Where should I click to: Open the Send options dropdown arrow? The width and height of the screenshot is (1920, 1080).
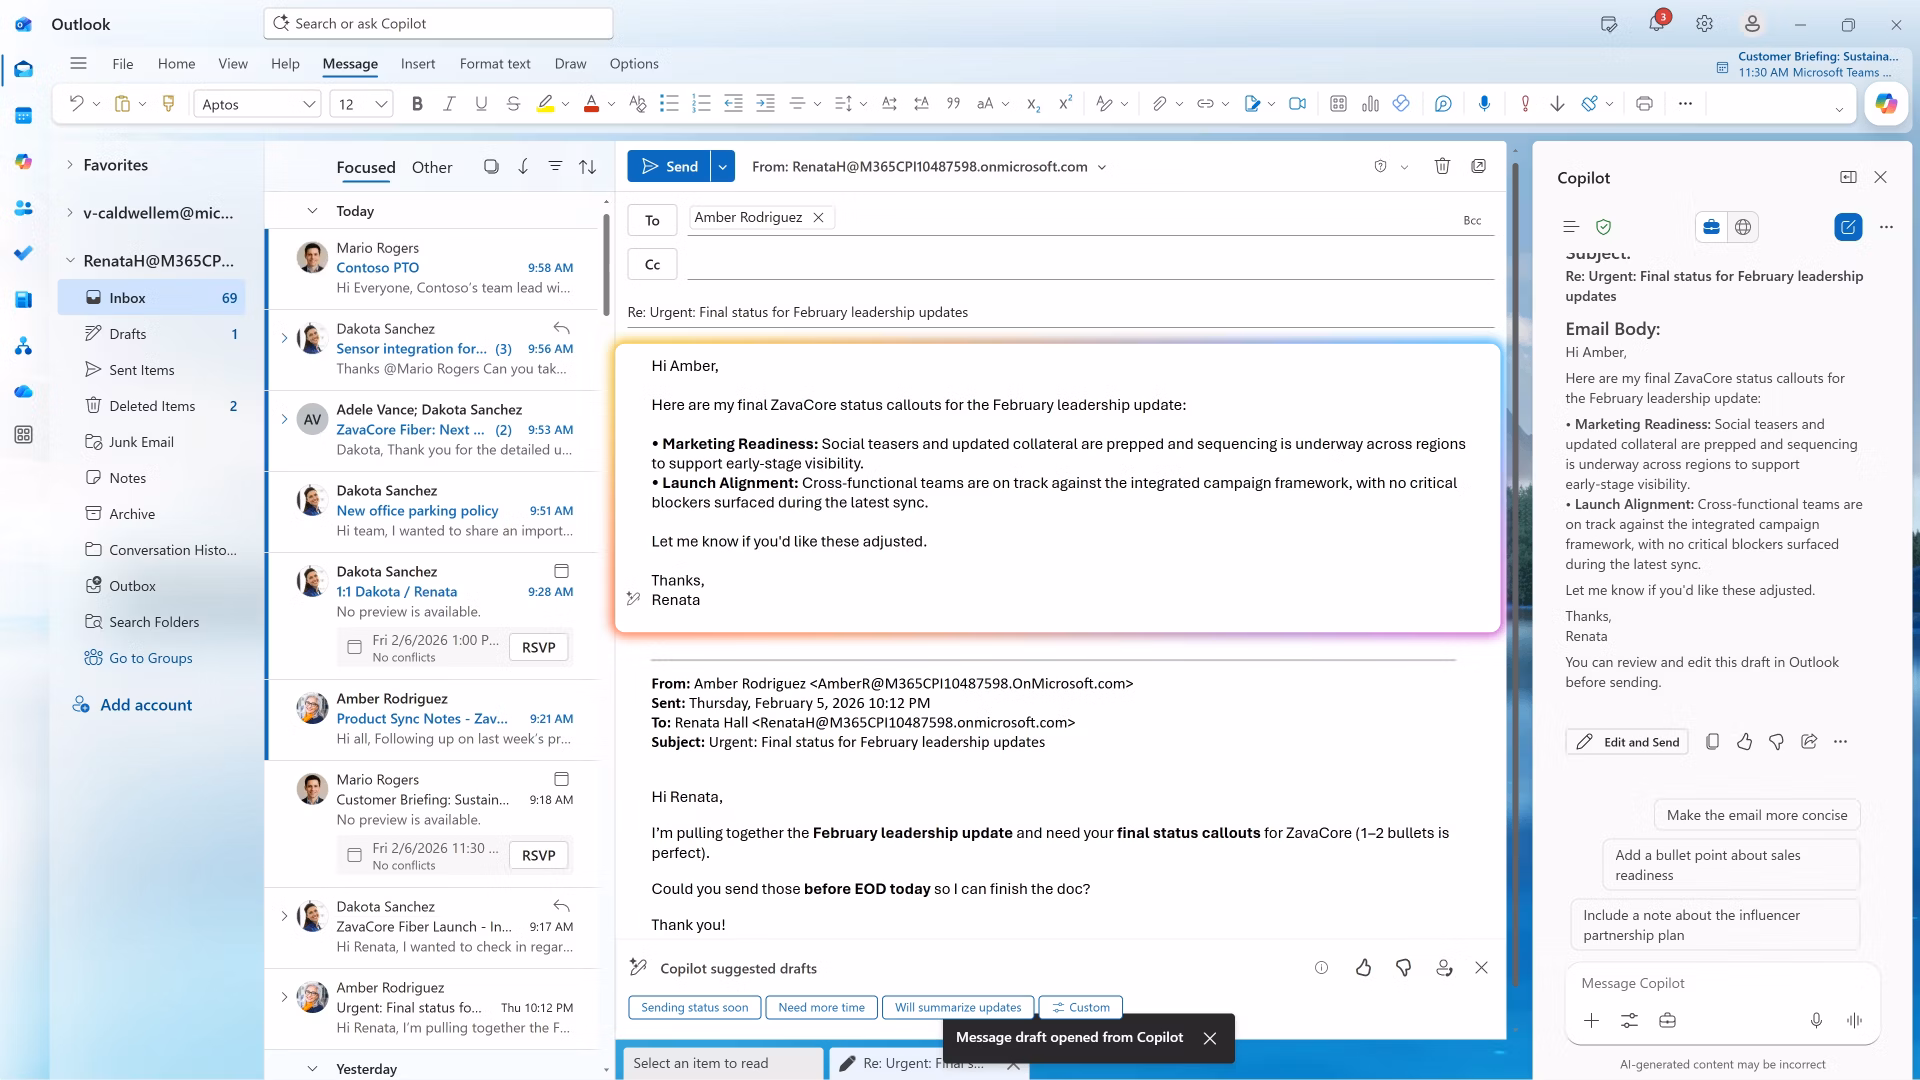pyautogui.click(x=723, y=166)
